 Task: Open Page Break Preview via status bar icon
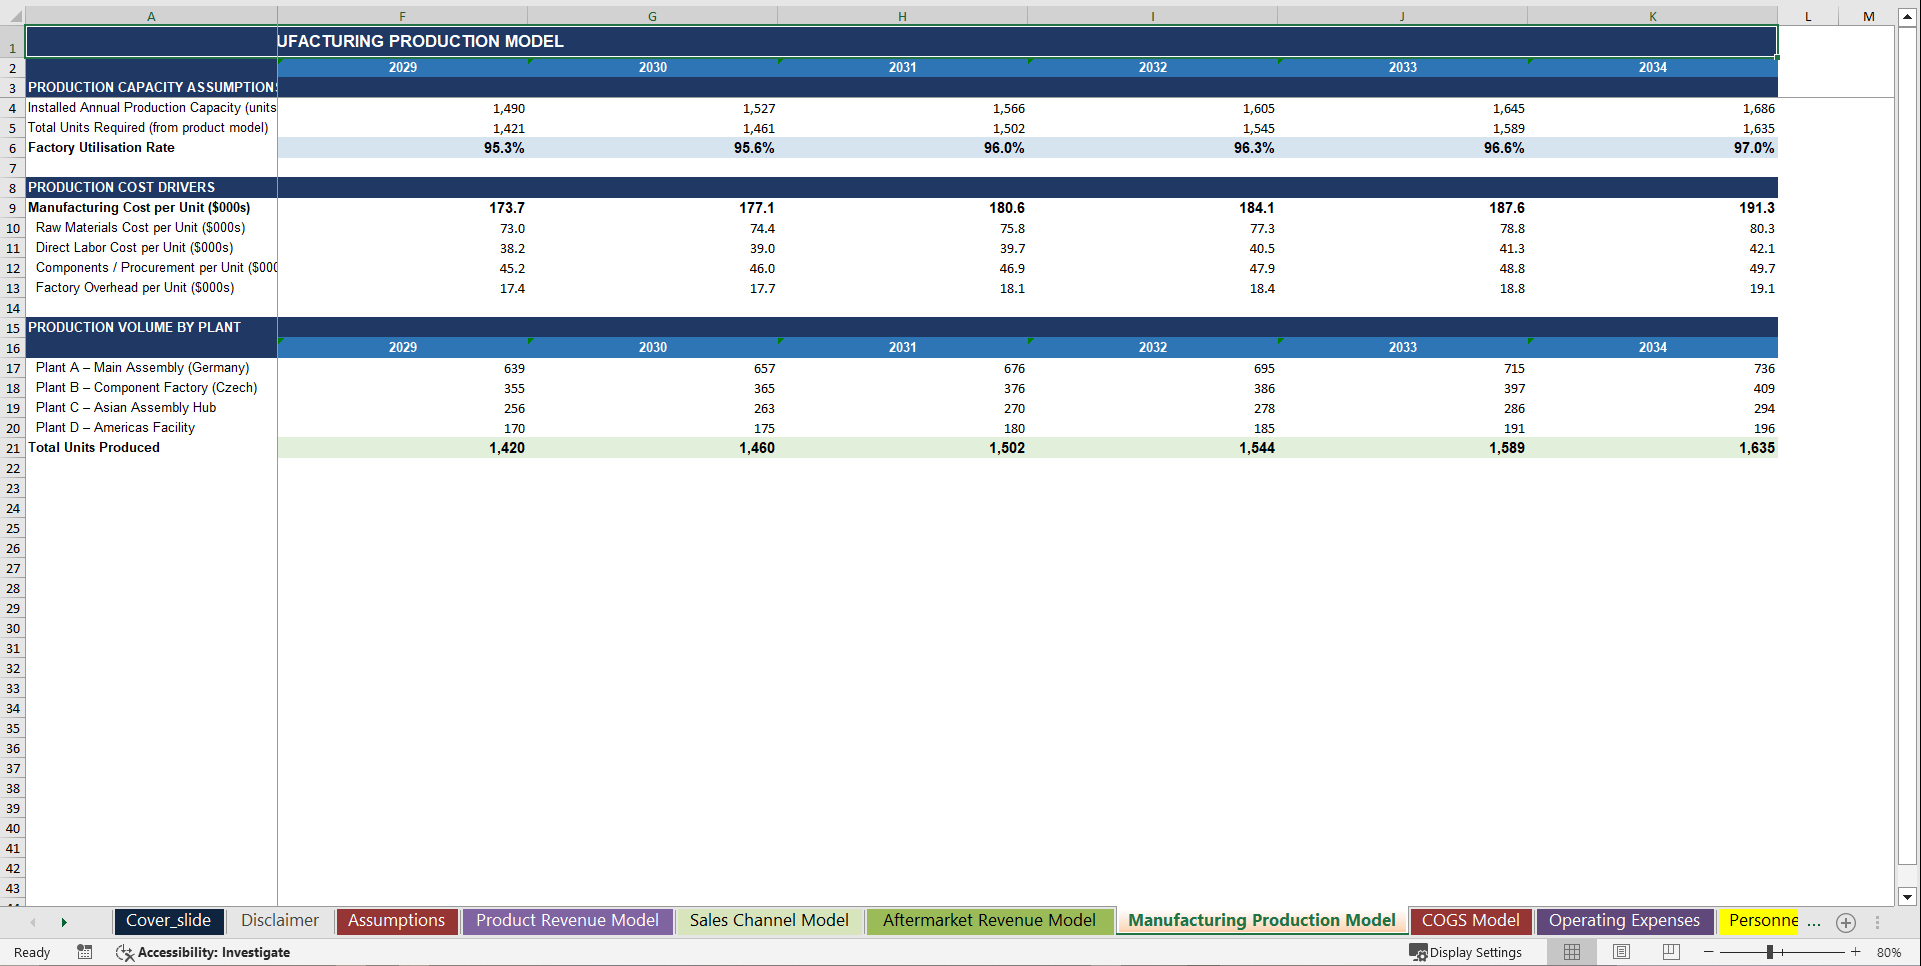(x=1669, y=952)
